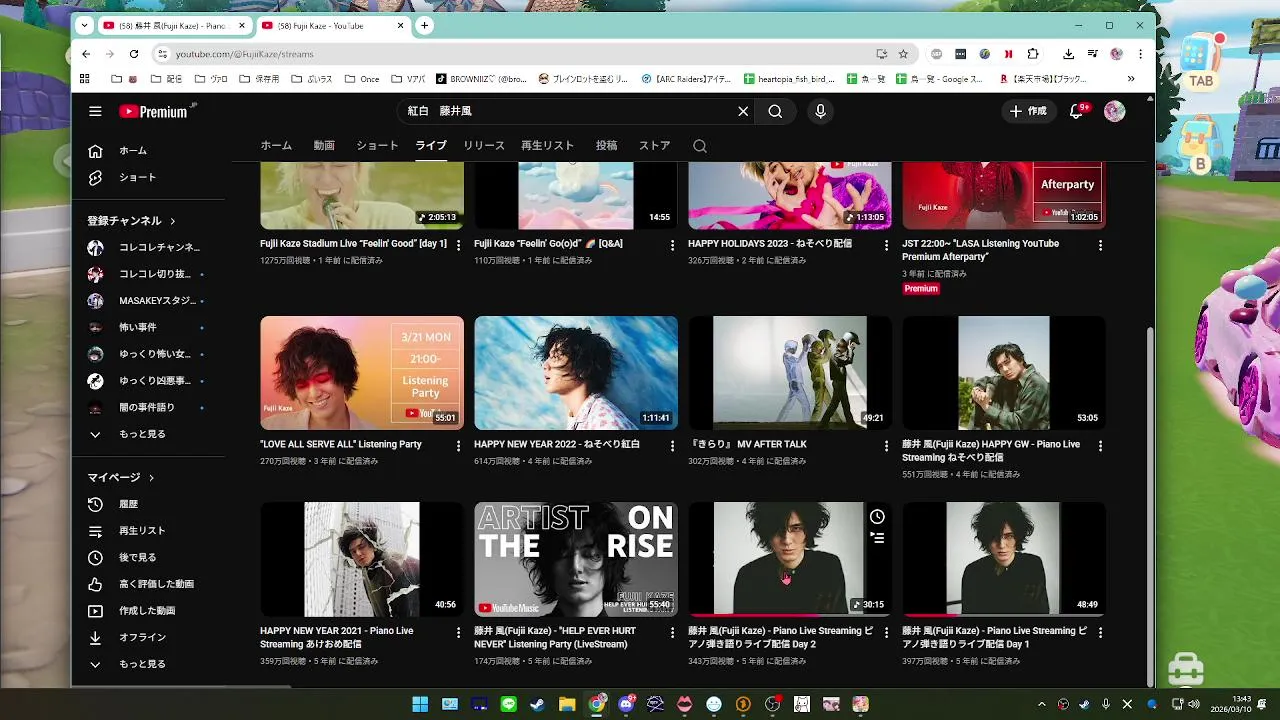Open options menu for Feelin' Good [day 1]
The image size is (1280, 720).
click(459, 245)
